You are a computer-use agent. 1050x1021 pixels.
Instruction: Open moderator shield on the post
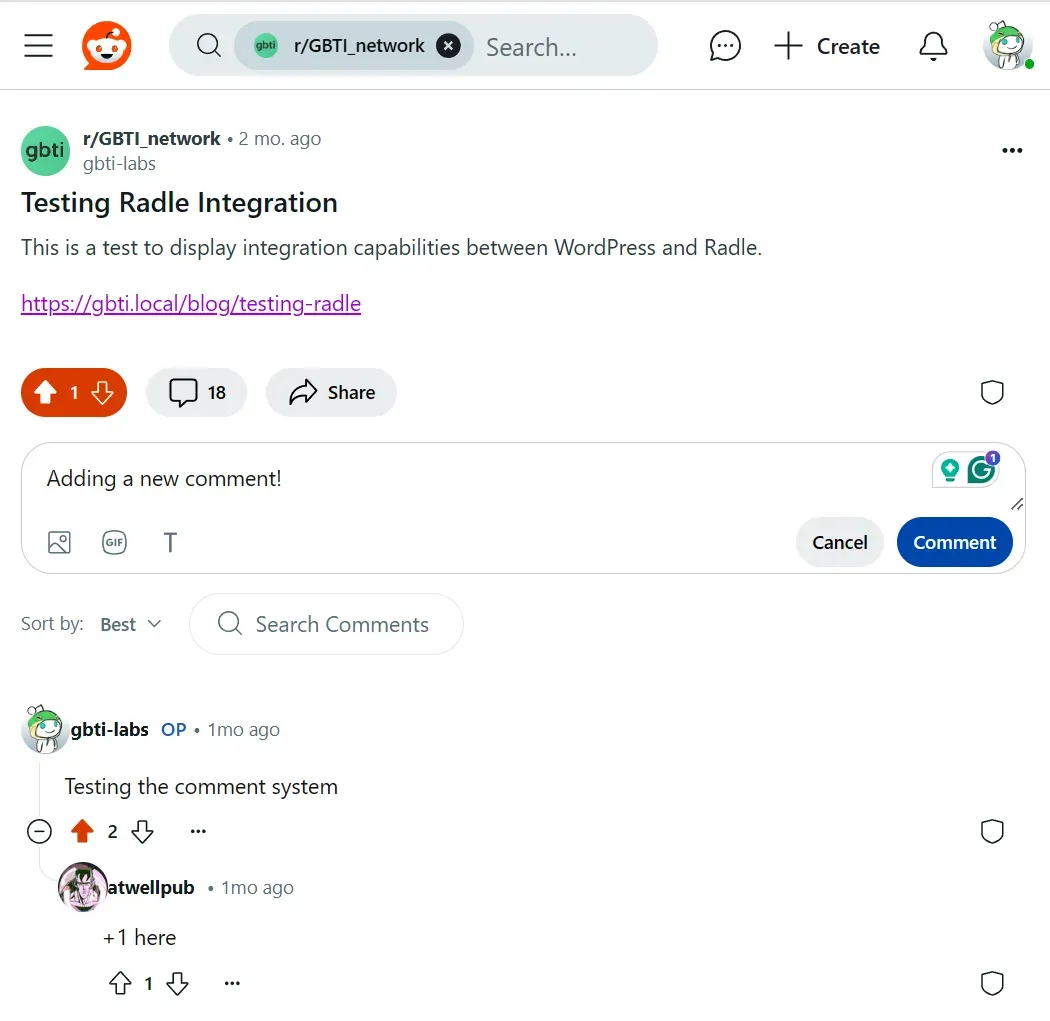click(x=992, y=392)
